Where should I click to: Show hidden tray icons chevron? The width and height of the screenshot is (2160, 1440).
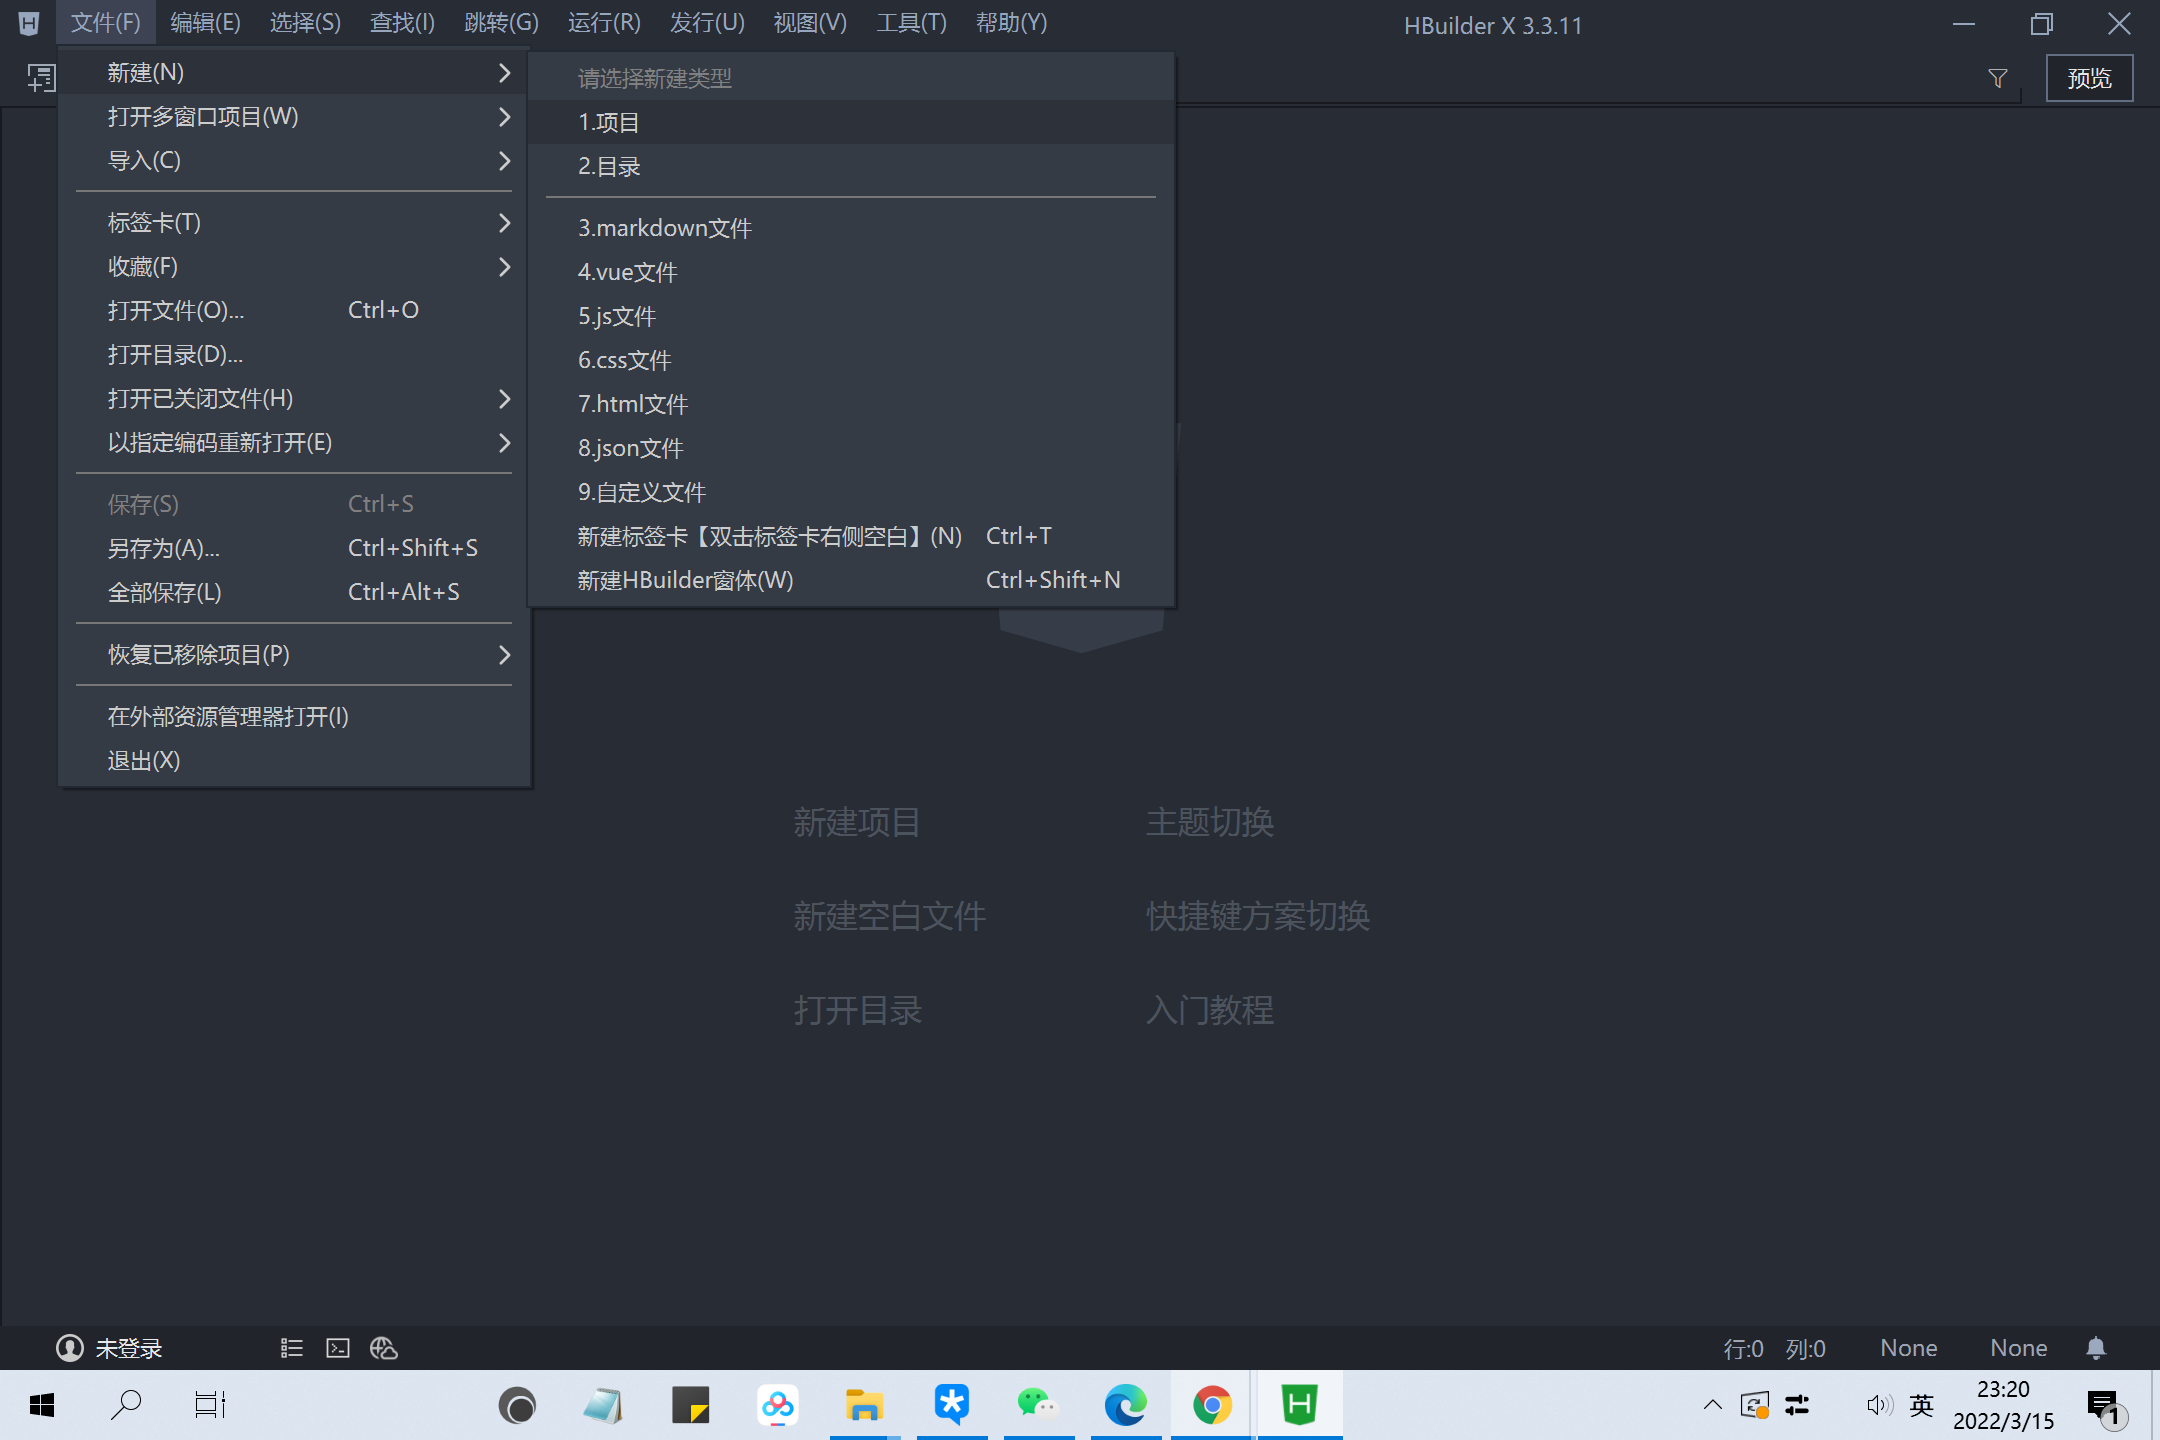pos(1712,1405)
